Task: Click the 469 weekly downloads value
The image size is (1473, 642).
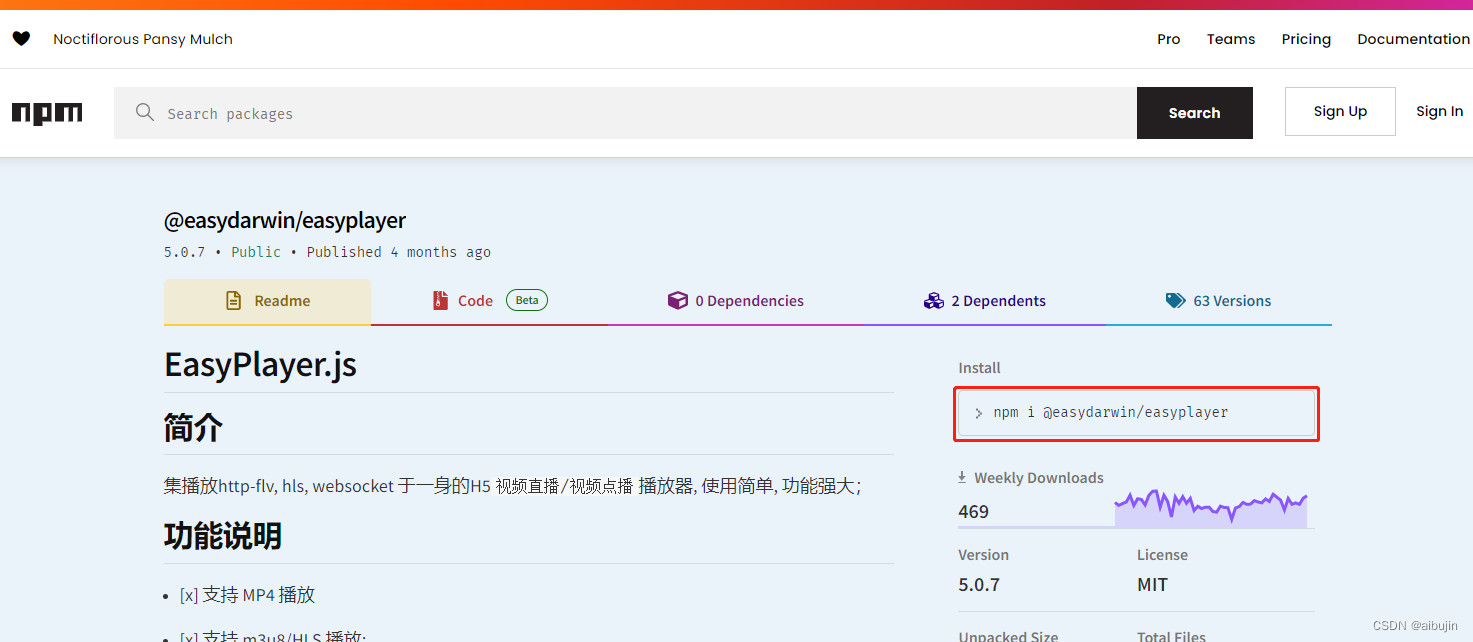Action: click(973, 512)
